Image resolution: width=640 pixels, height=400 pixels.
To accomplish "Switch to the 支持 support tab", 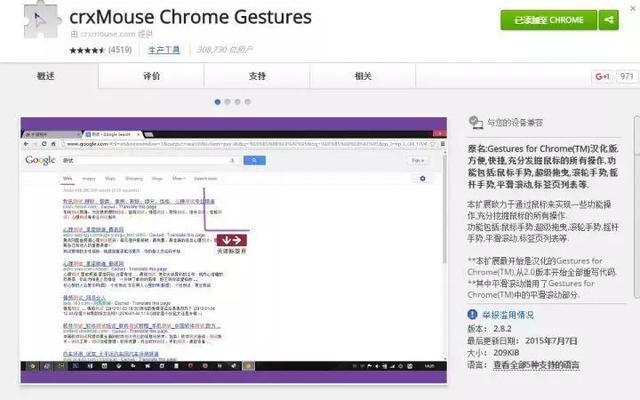I will 257,76.
